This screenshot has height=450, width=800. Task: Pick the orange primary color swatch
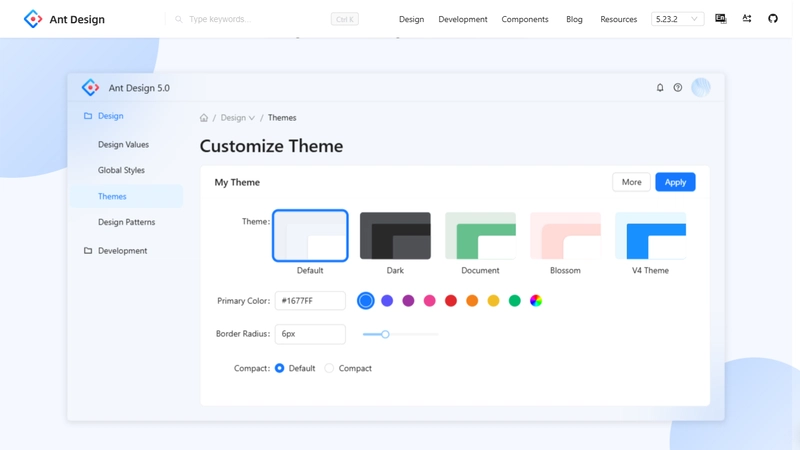472,301
